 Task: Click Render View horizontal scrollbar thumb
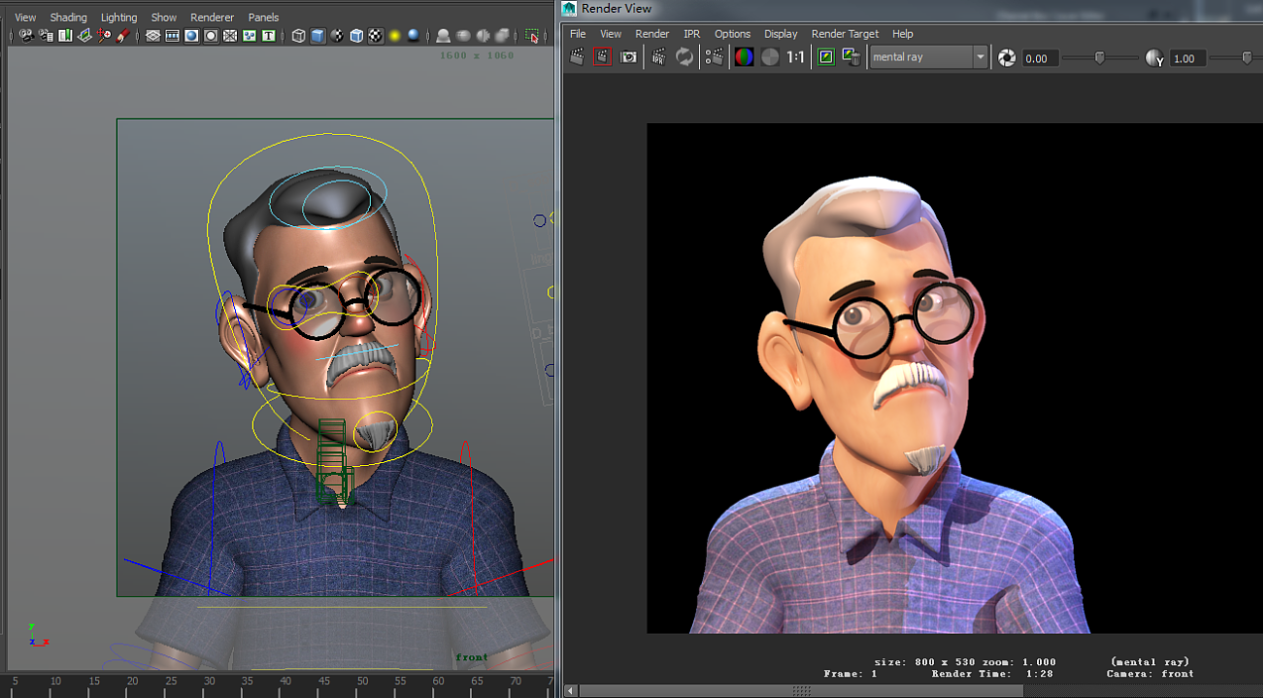click(x=802, y=690)
